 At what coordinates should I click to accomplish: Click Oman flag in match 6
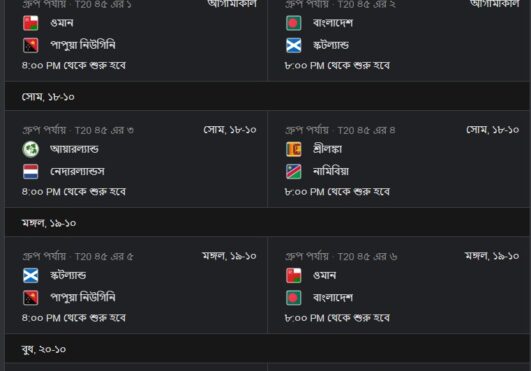(293, 276)
